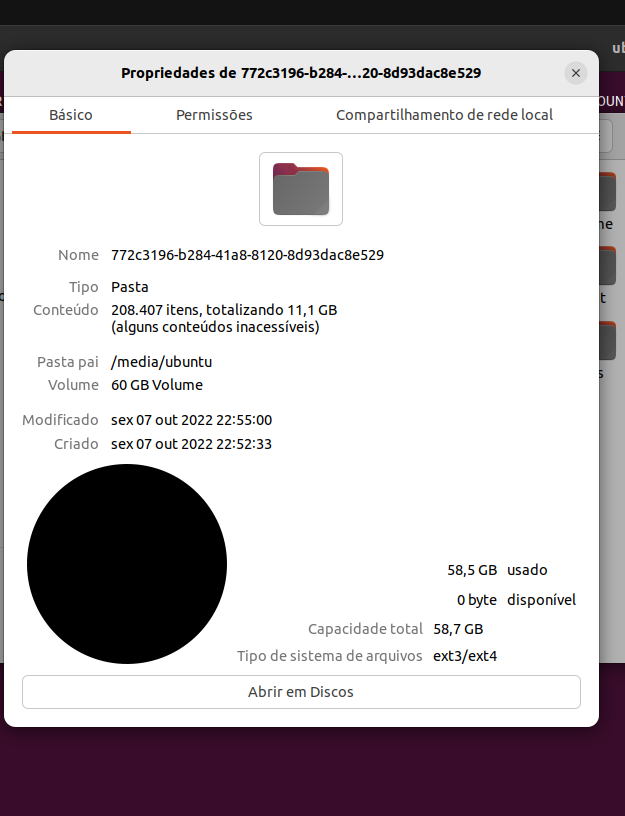Click created date 'sex 07 out 2022 22:52:33'
625x816 pixels.
tap(191, 444)
